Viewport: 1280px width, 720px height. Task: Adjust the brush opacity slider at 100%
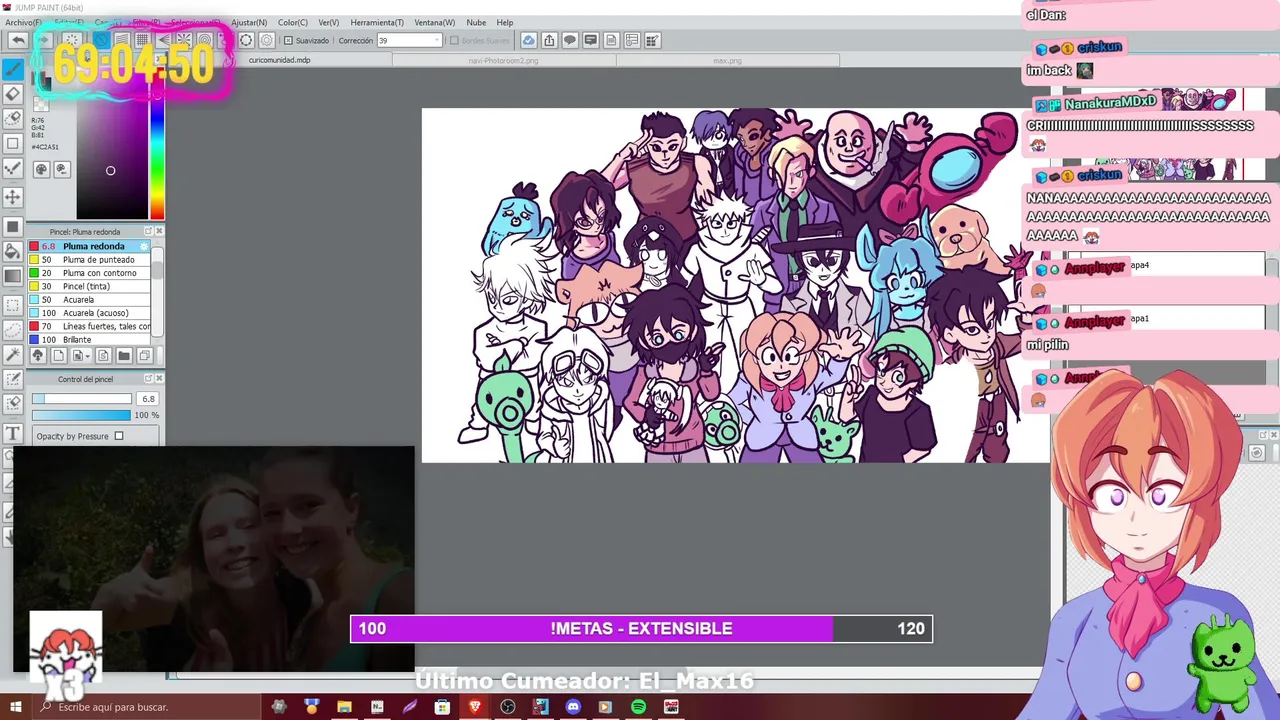click(x=82, y=415)
